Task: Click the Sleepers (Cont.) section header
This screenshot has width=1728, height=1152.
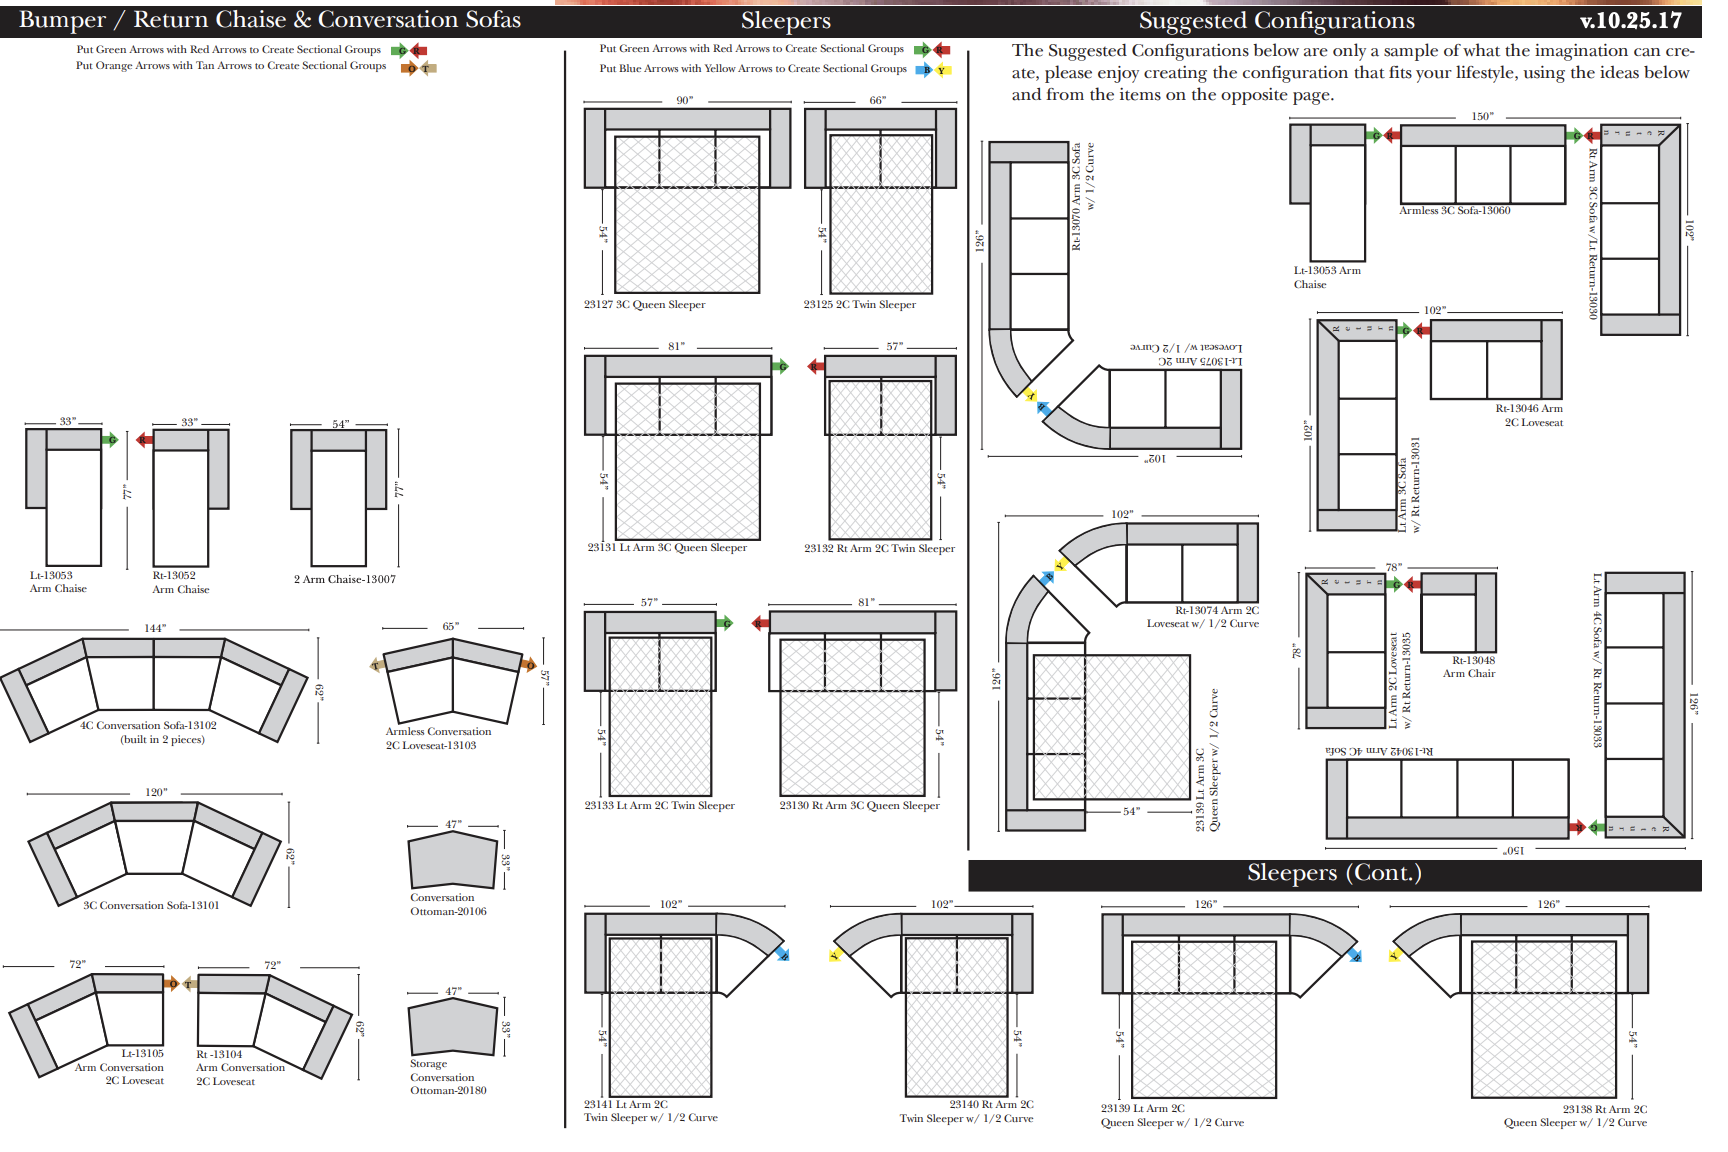Action: [1334, 873]
